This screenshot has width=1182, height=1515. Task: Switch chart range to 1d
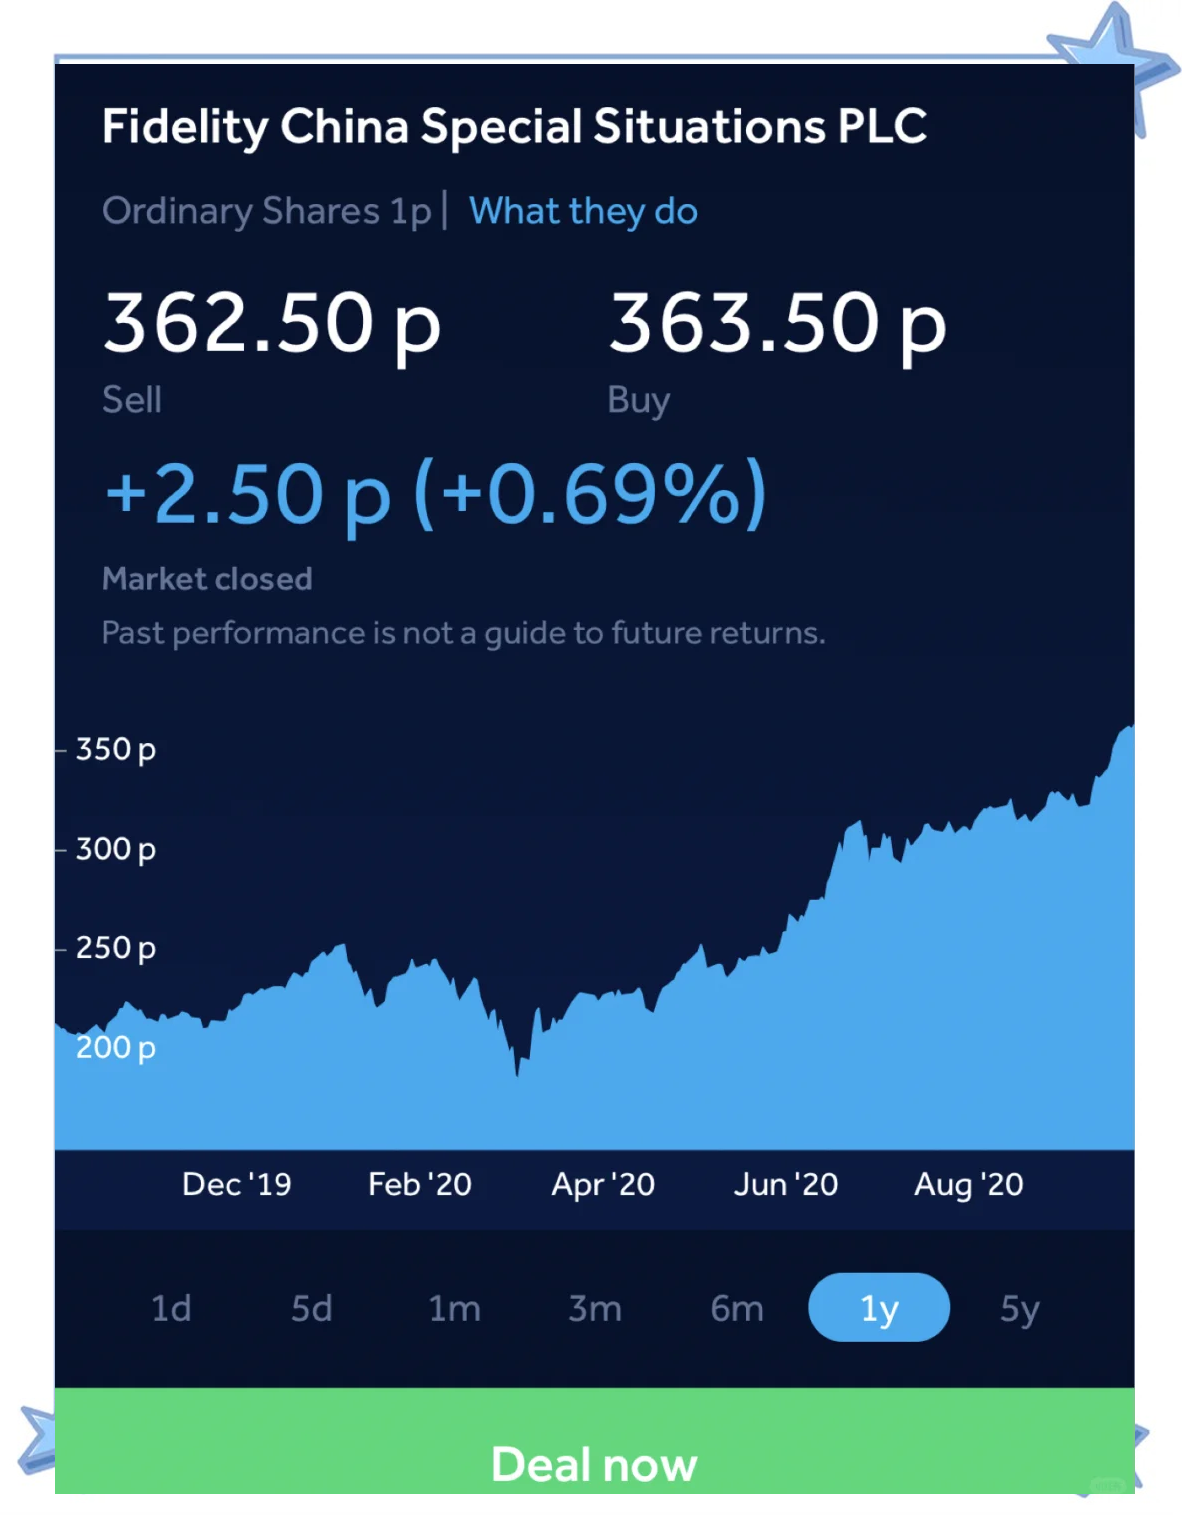(x=171, y=1308)
